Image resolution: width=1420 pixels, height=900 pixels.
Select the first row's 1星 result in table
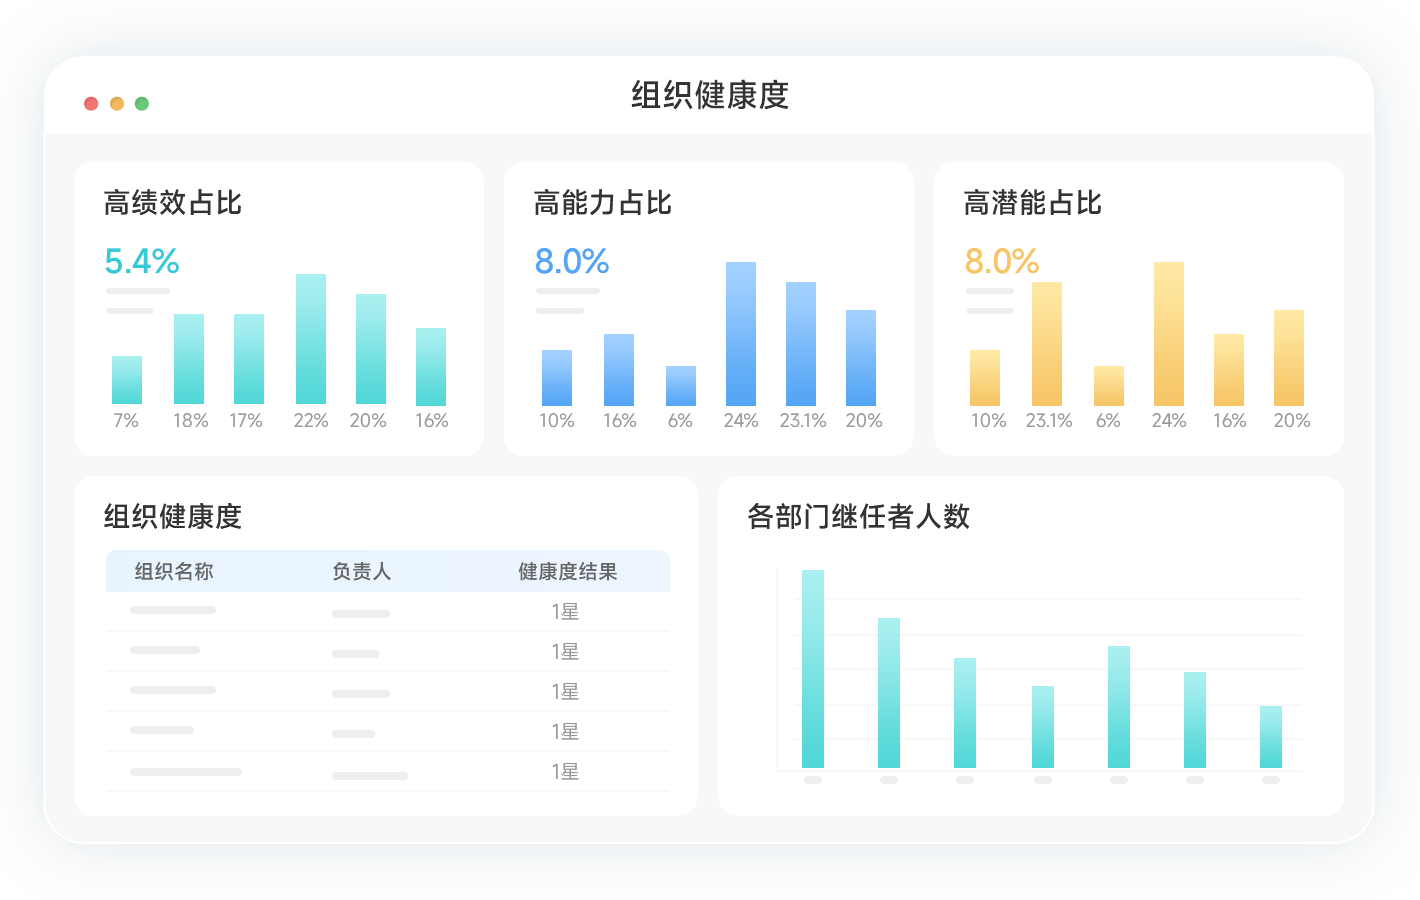[565, 612]
